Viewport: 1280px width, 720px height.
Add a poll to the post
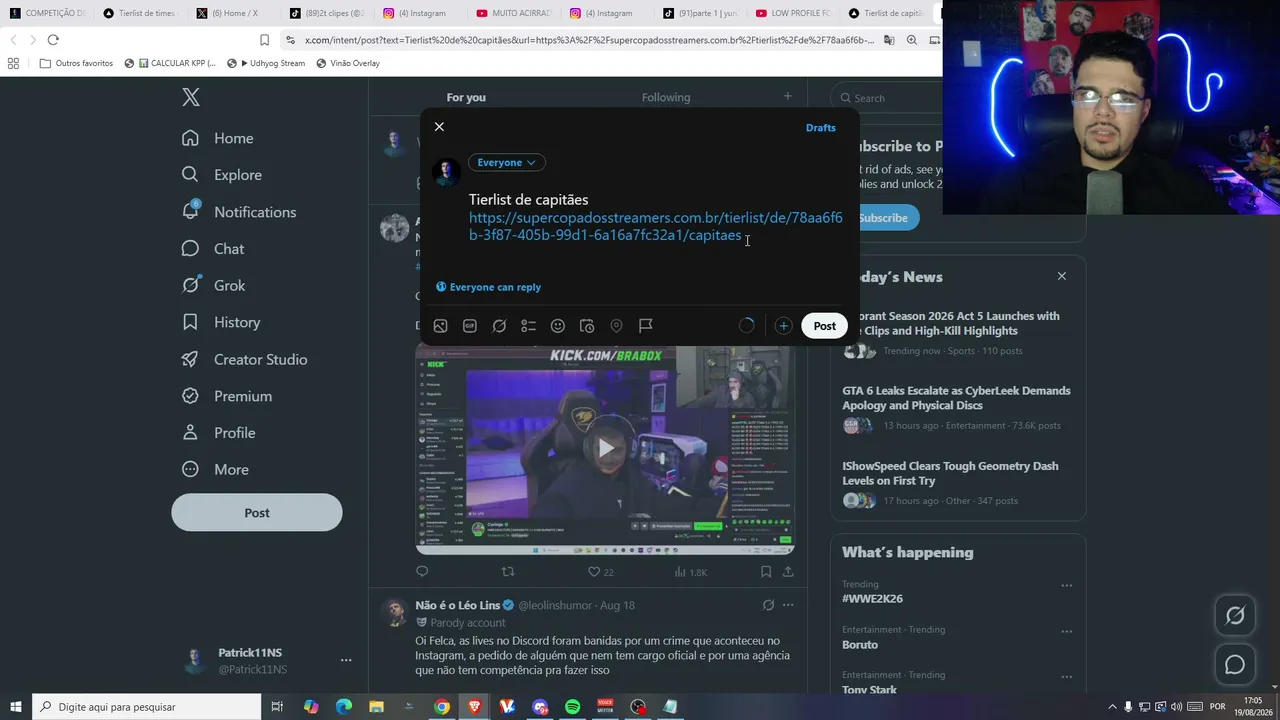(529, 326)
